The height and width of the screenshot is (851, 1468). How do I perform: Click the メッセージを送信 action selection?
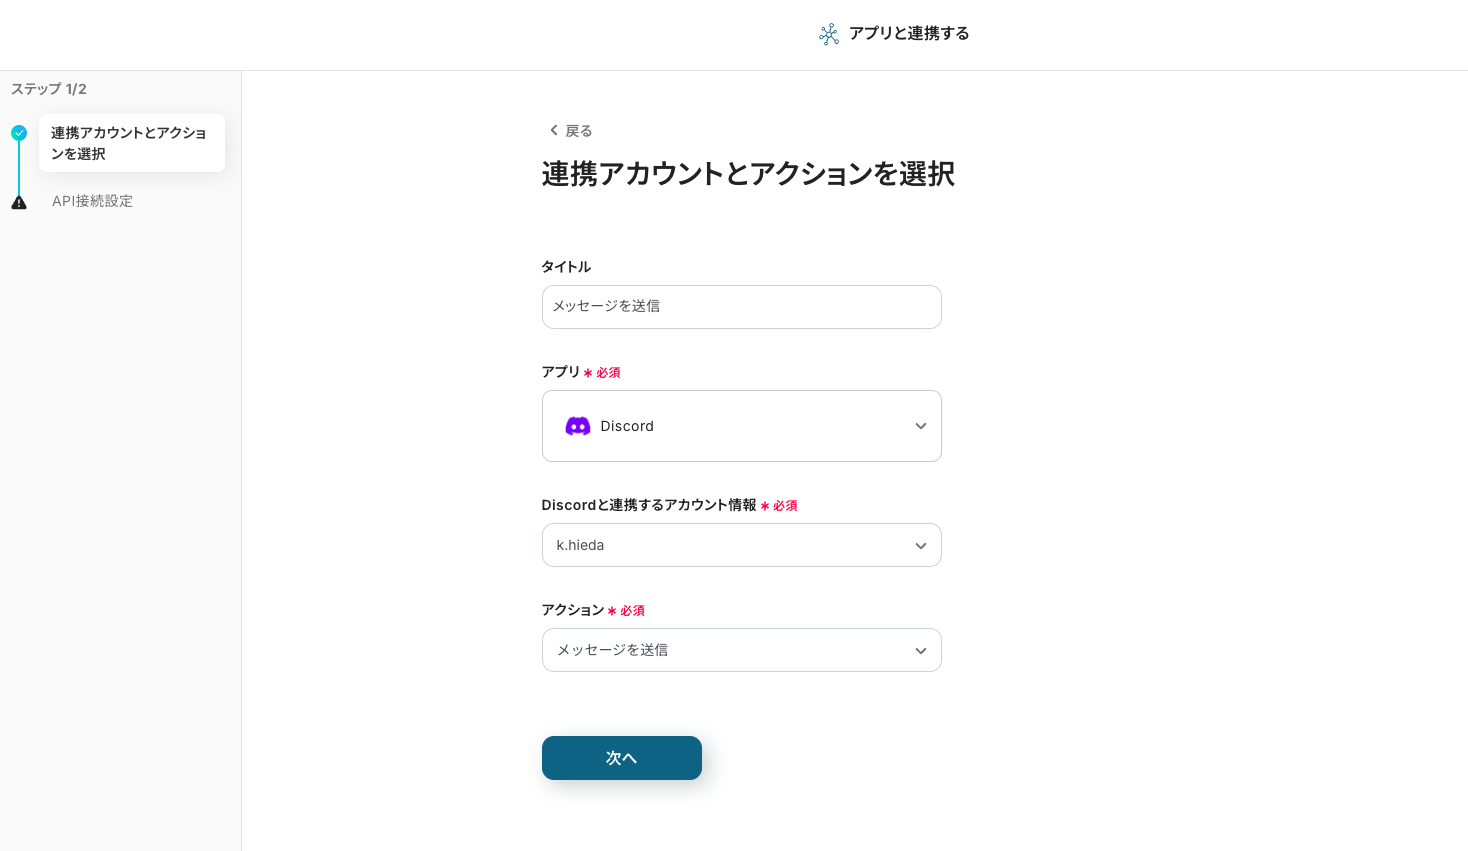[612, 651]
